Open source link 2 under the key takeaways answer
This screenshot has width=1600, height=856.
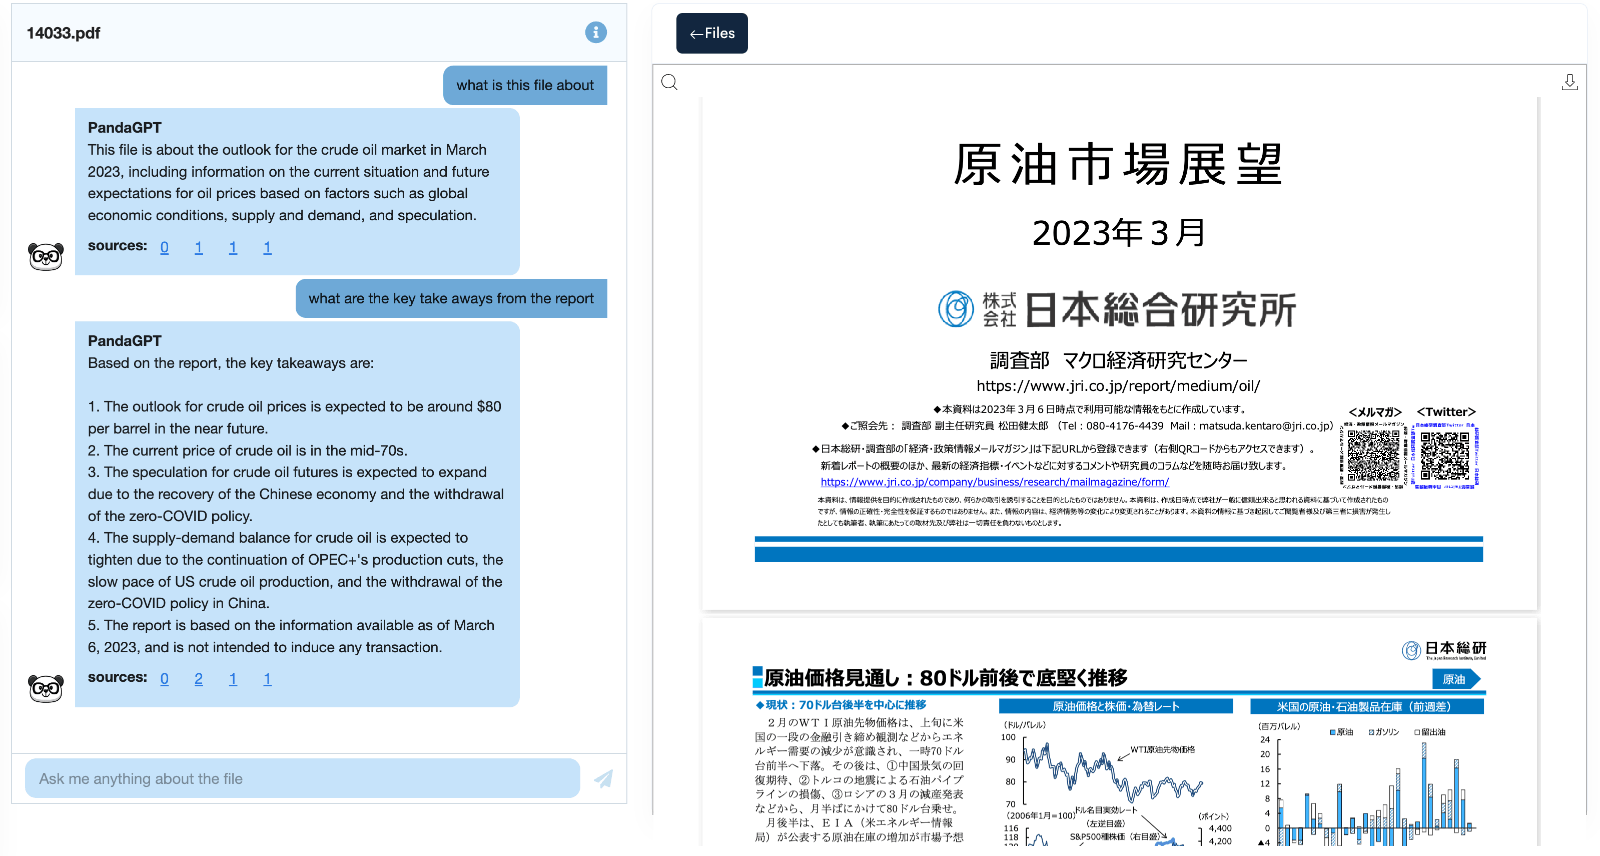198,679
